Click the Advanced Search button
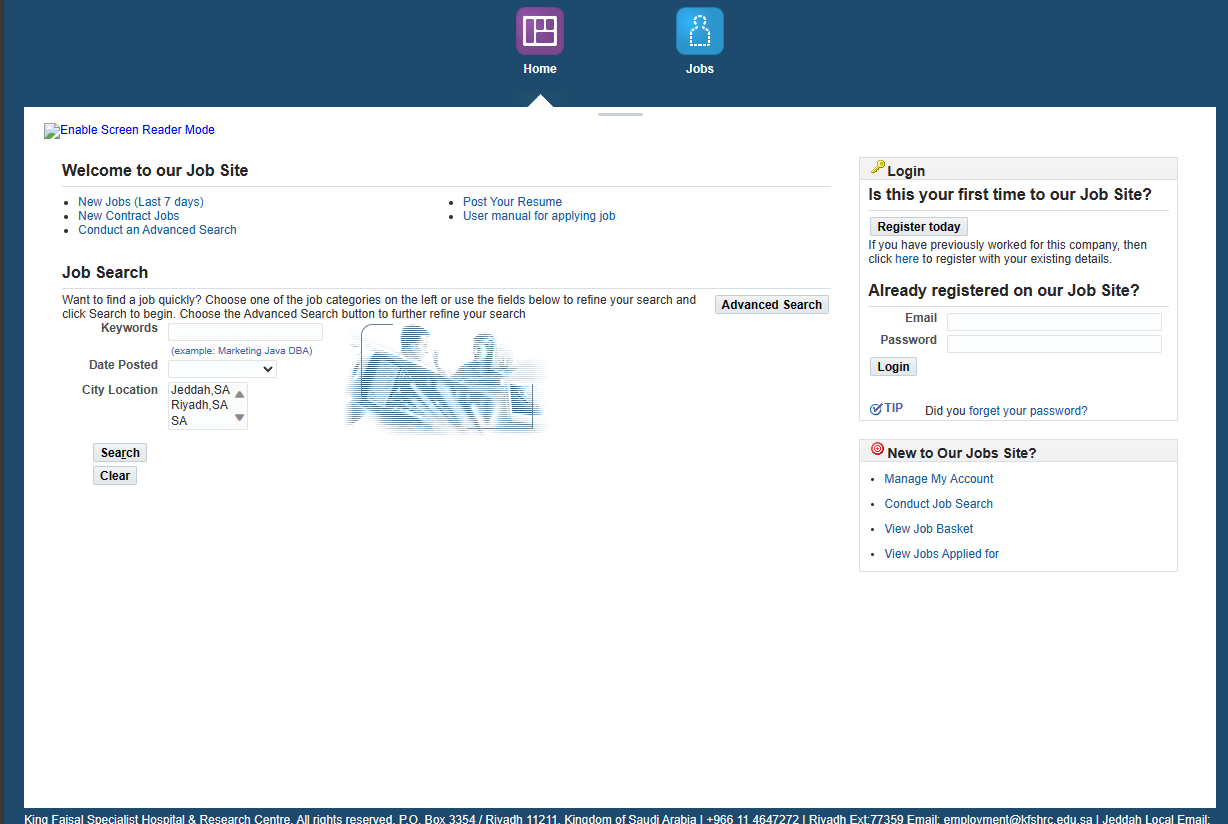 (771, 305)
